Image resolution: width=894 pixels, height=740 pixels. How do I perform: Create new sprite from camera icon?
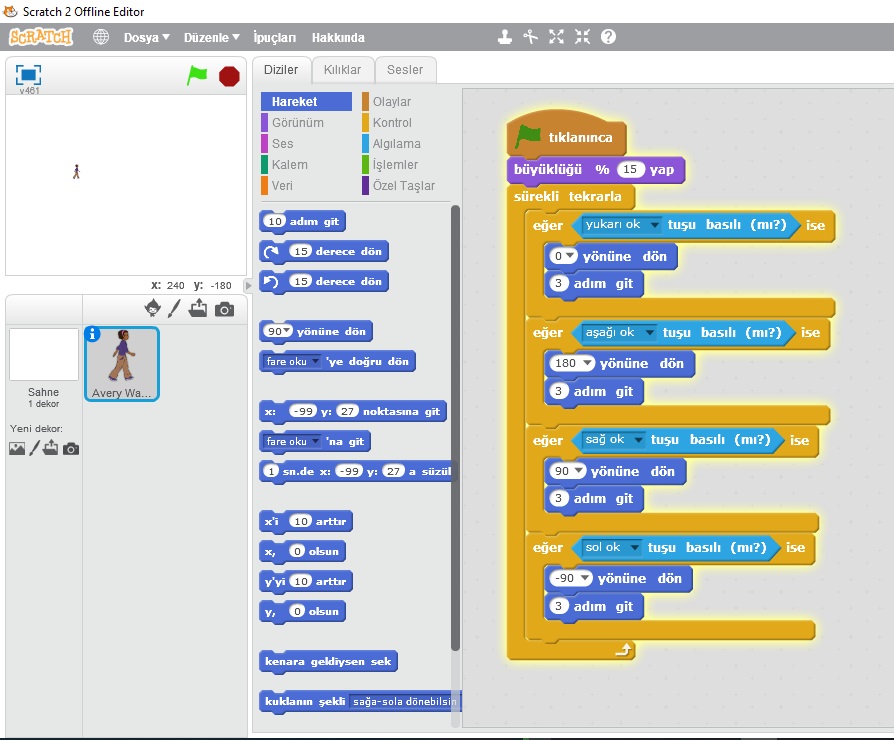tap(224, 309)
